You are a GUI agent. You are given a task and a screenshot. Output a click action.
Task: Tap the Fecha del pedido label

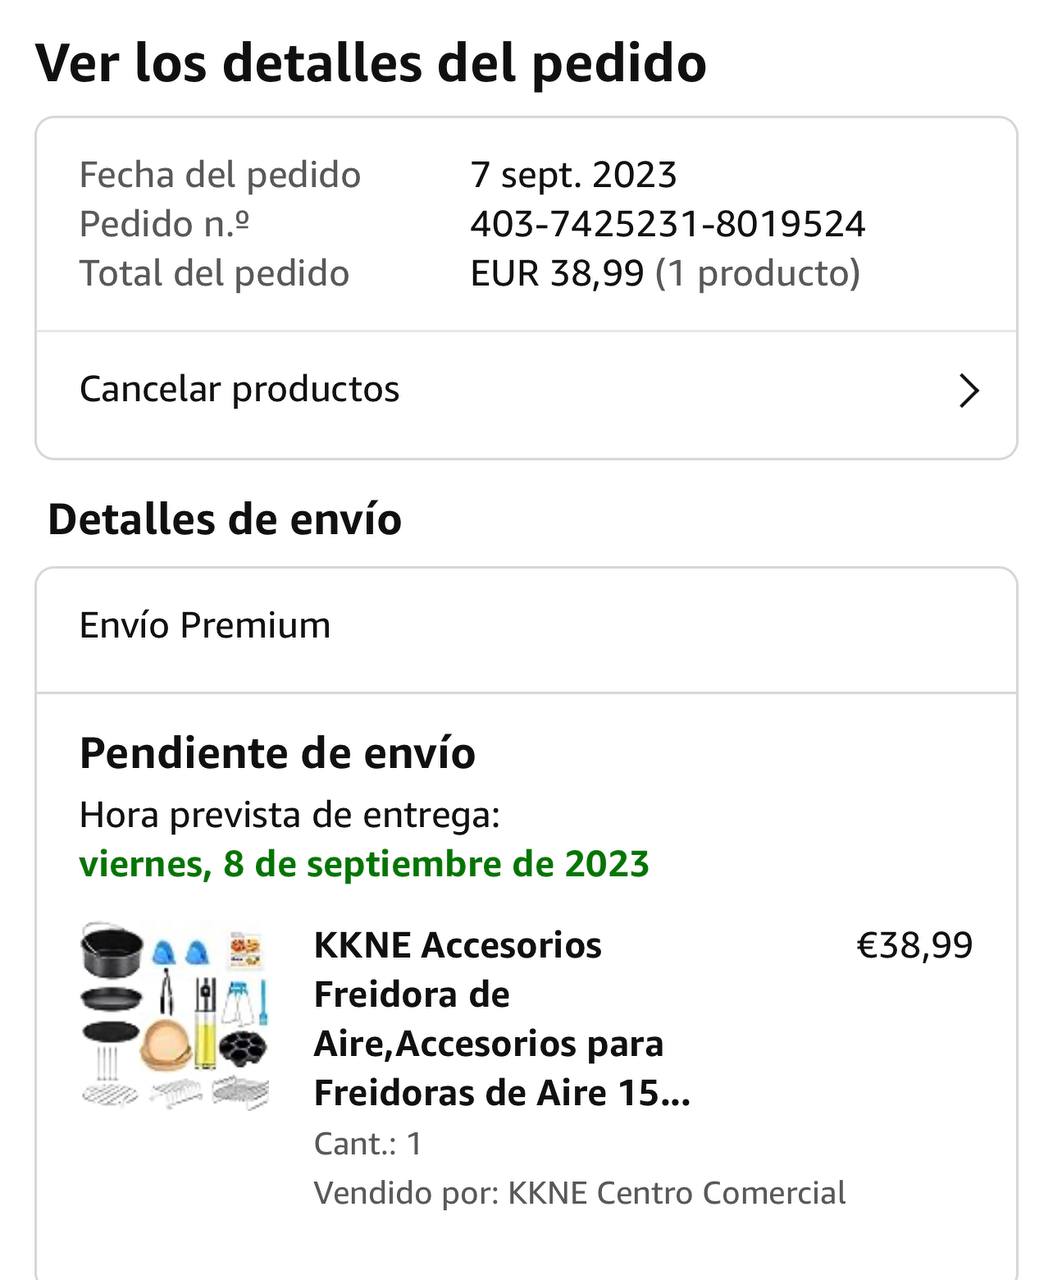pyautogui.click(x=219, y=175)
